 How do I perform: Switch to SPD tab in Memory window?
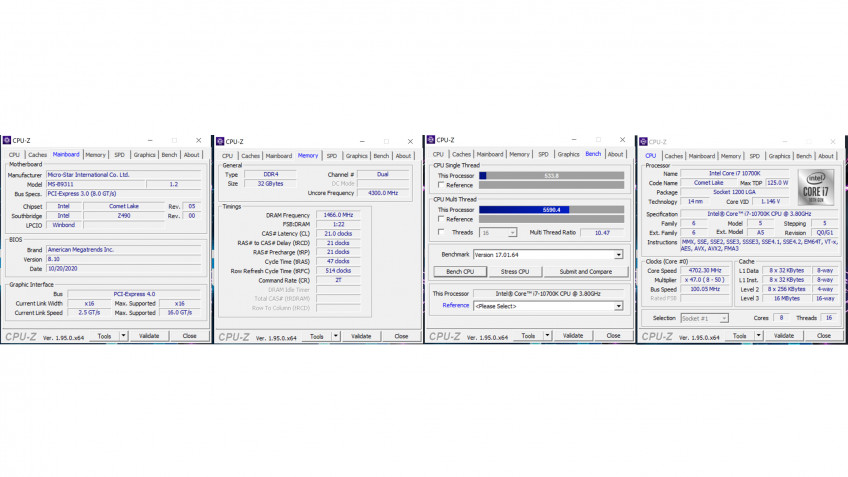tap(332, 156)
